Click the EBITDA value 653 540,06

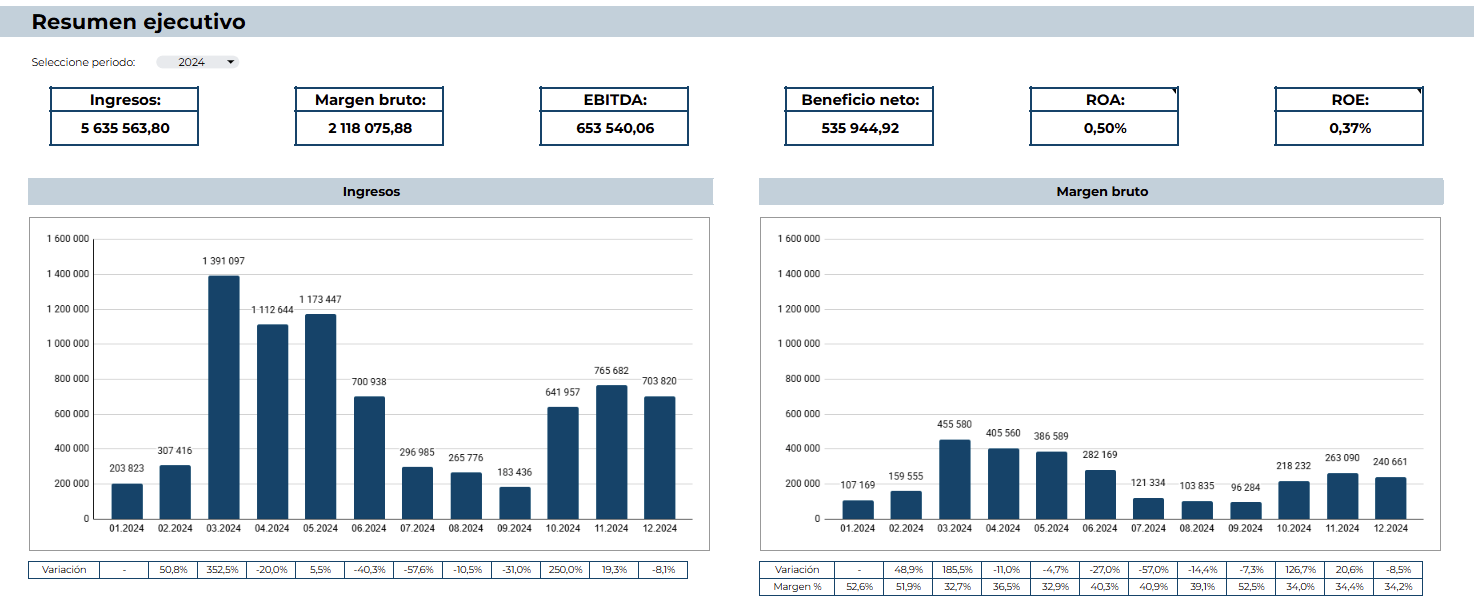coord(615,128)
